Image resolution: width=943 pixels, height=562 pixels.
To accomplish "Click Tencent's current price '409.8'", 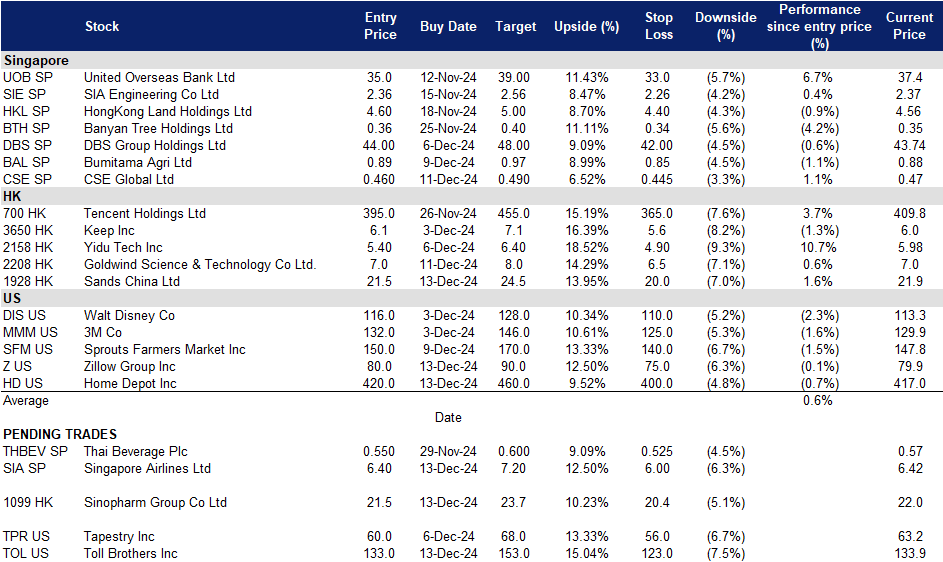I will click(910, 214).
